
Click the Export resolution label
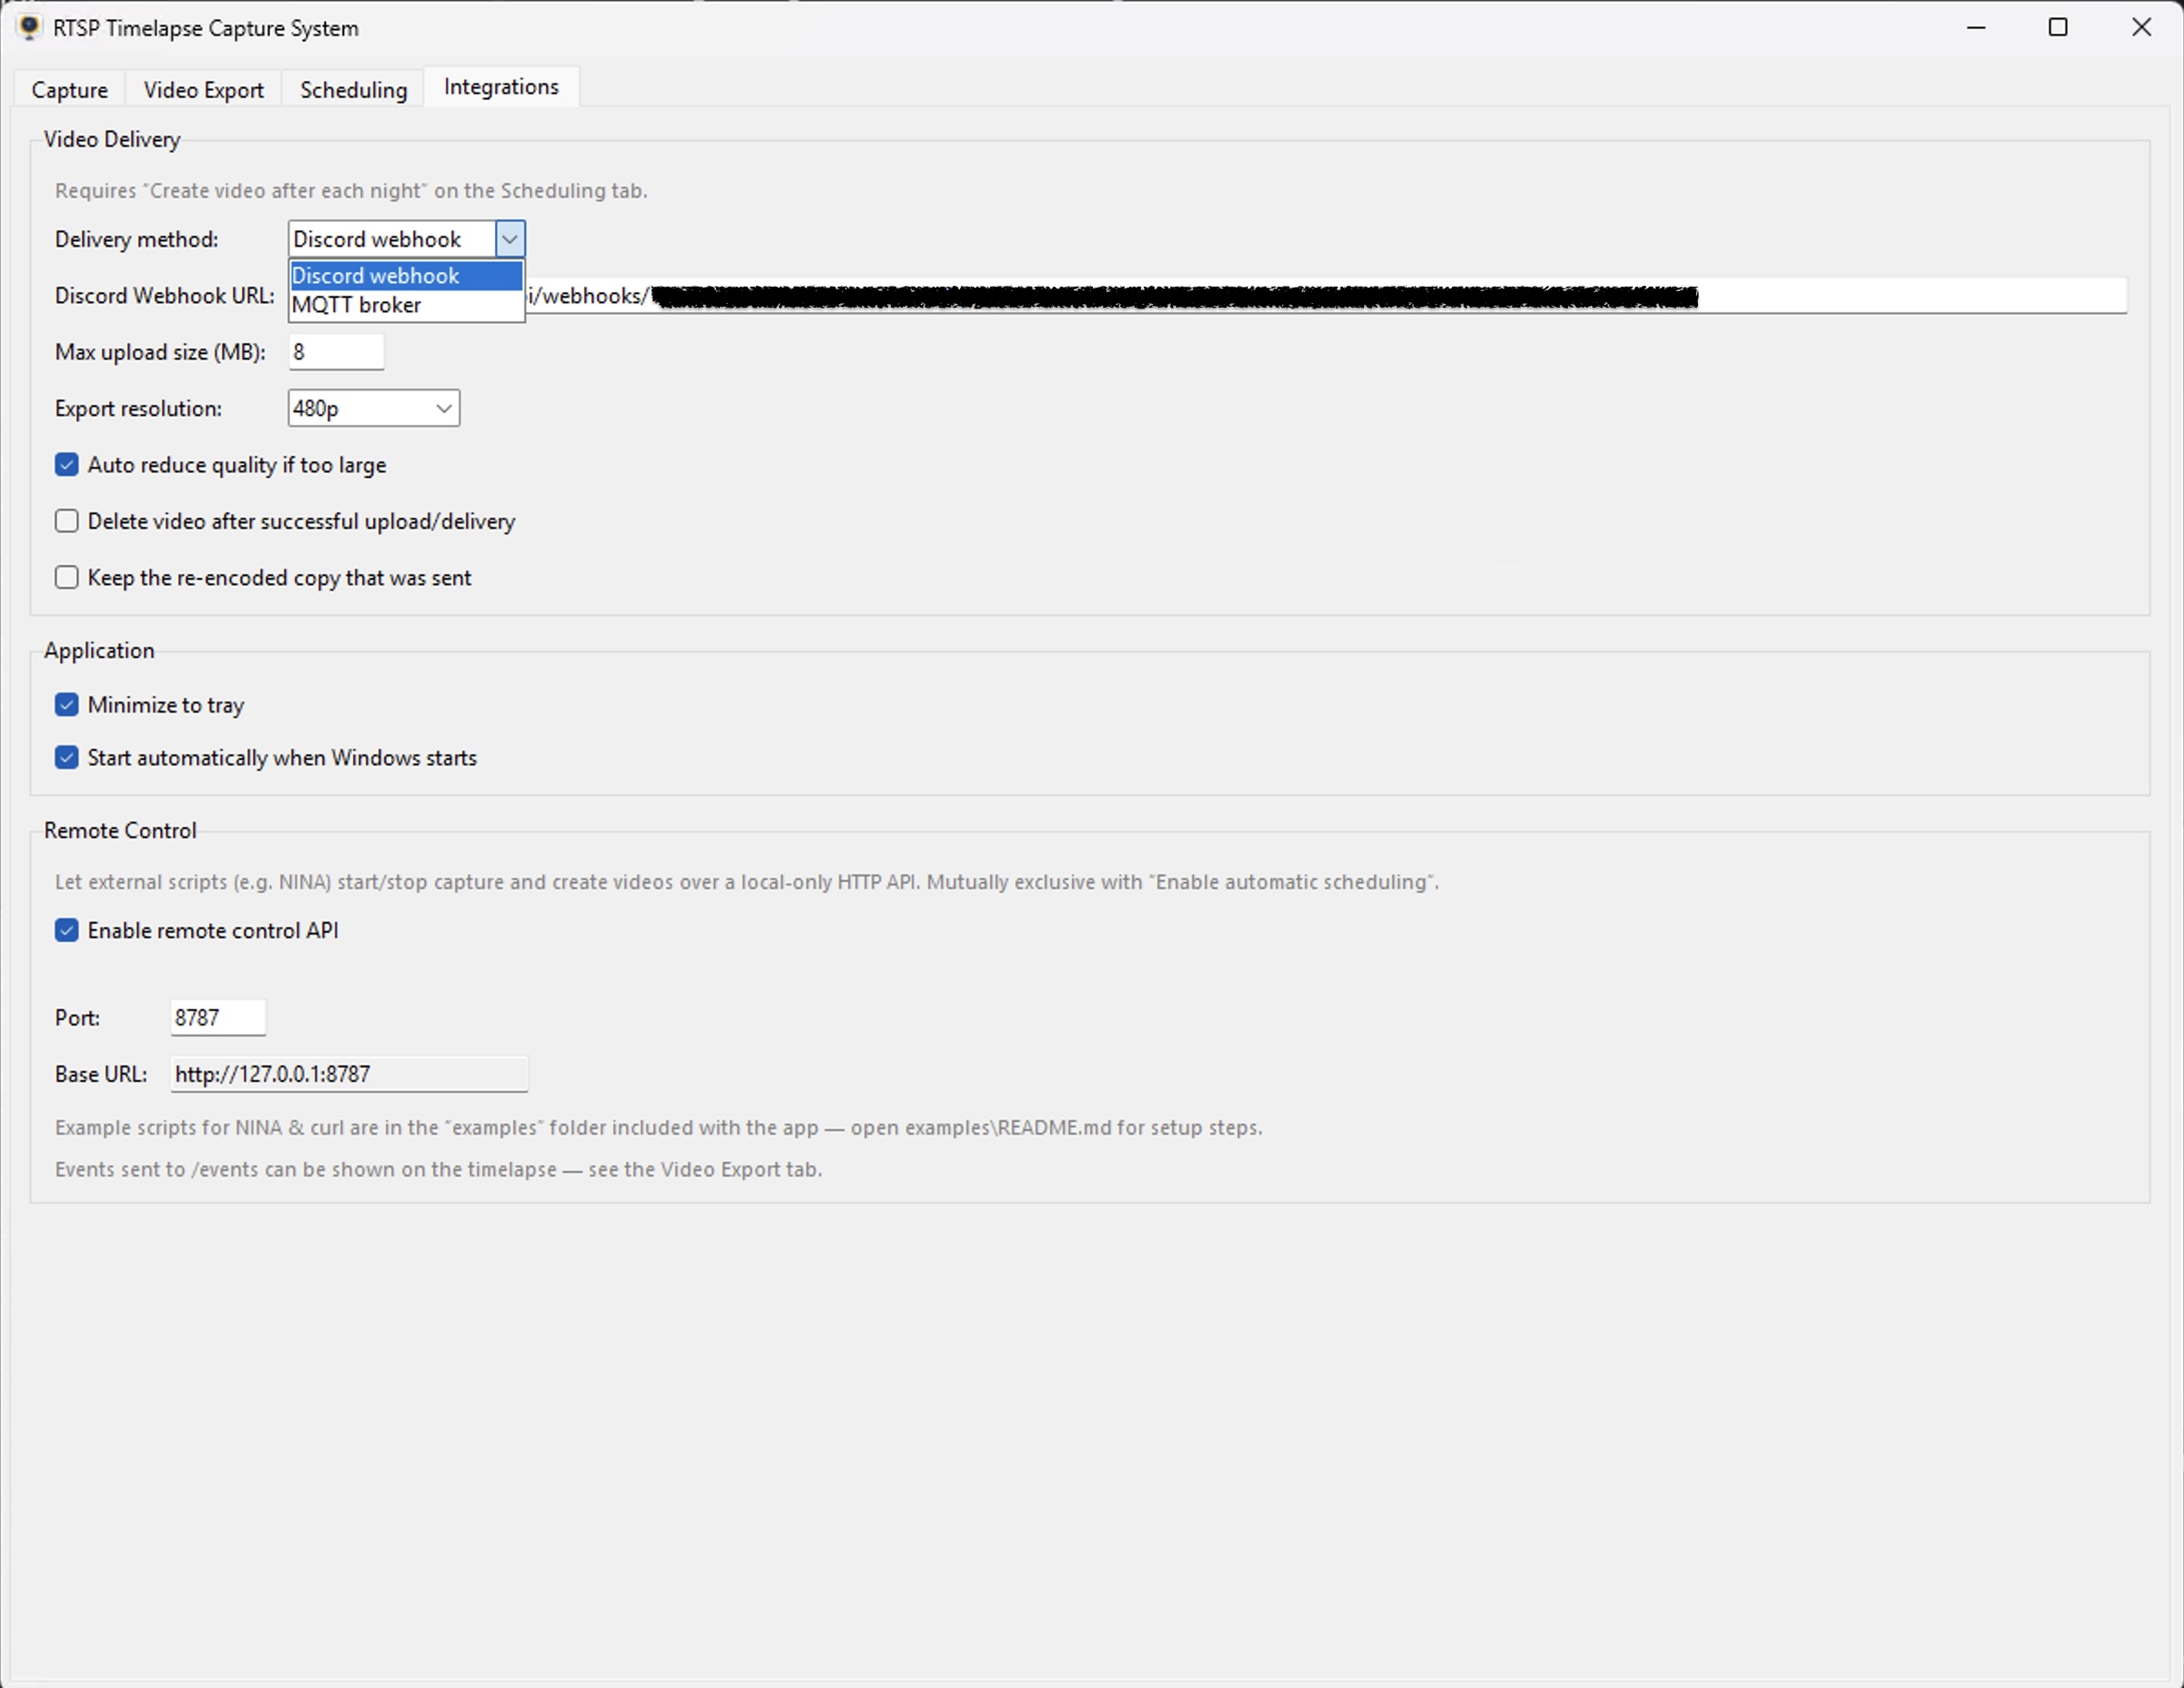[x=138, y=409]
